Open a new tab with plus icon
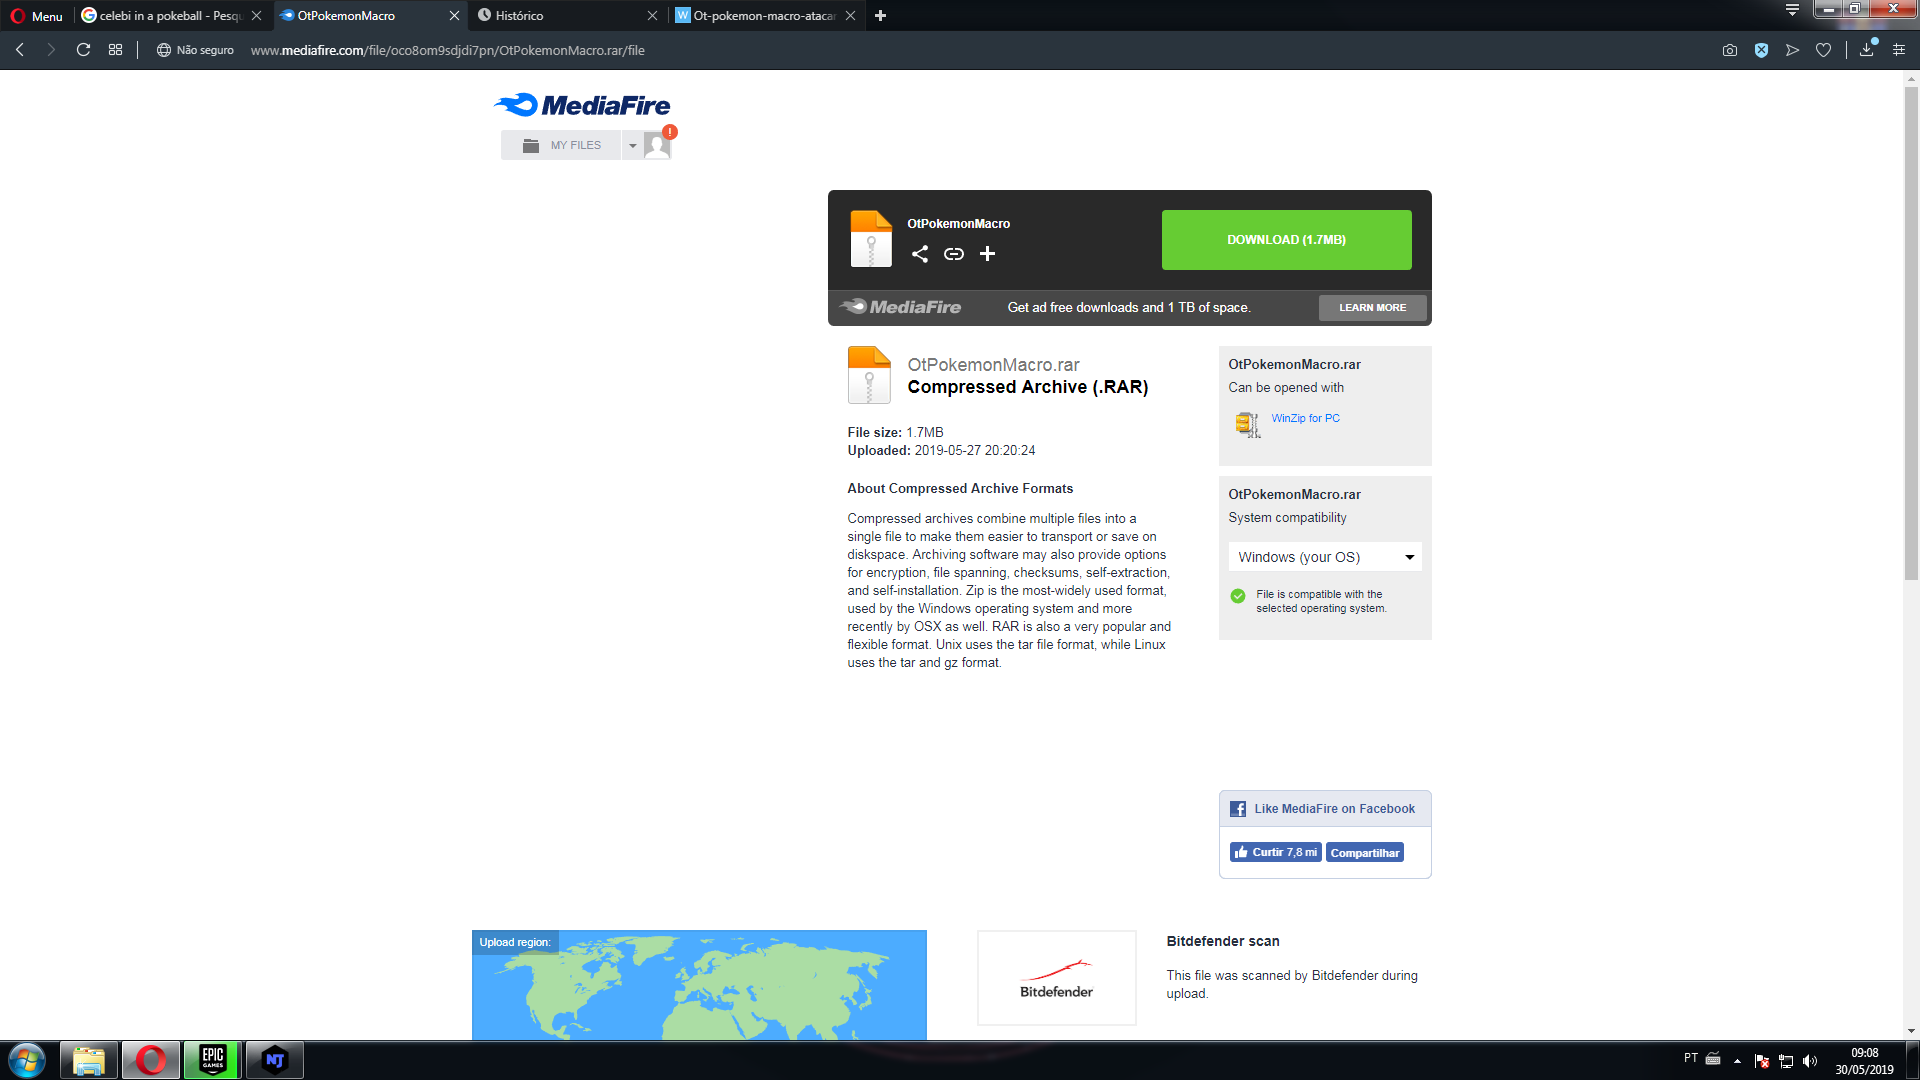Screen dimensions: 1920x1080 [880, 16]
